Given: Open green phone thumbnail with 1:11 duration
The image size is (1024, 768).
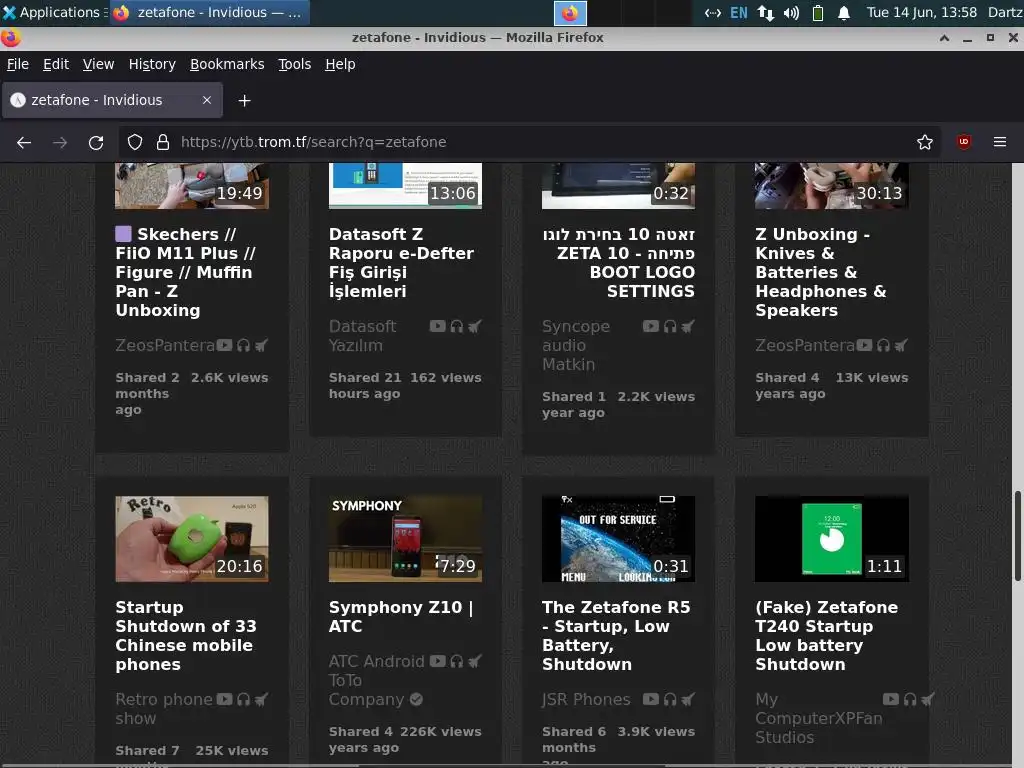Looking at the screenshot, I should [831, 539].
